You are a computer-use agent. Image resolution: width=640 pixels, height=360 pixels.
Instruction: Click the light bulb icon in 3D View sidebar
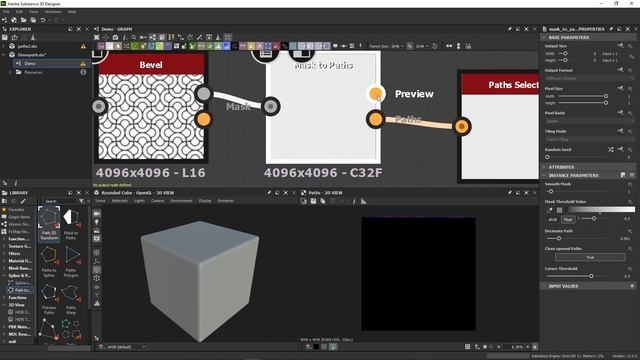[97, 222]
